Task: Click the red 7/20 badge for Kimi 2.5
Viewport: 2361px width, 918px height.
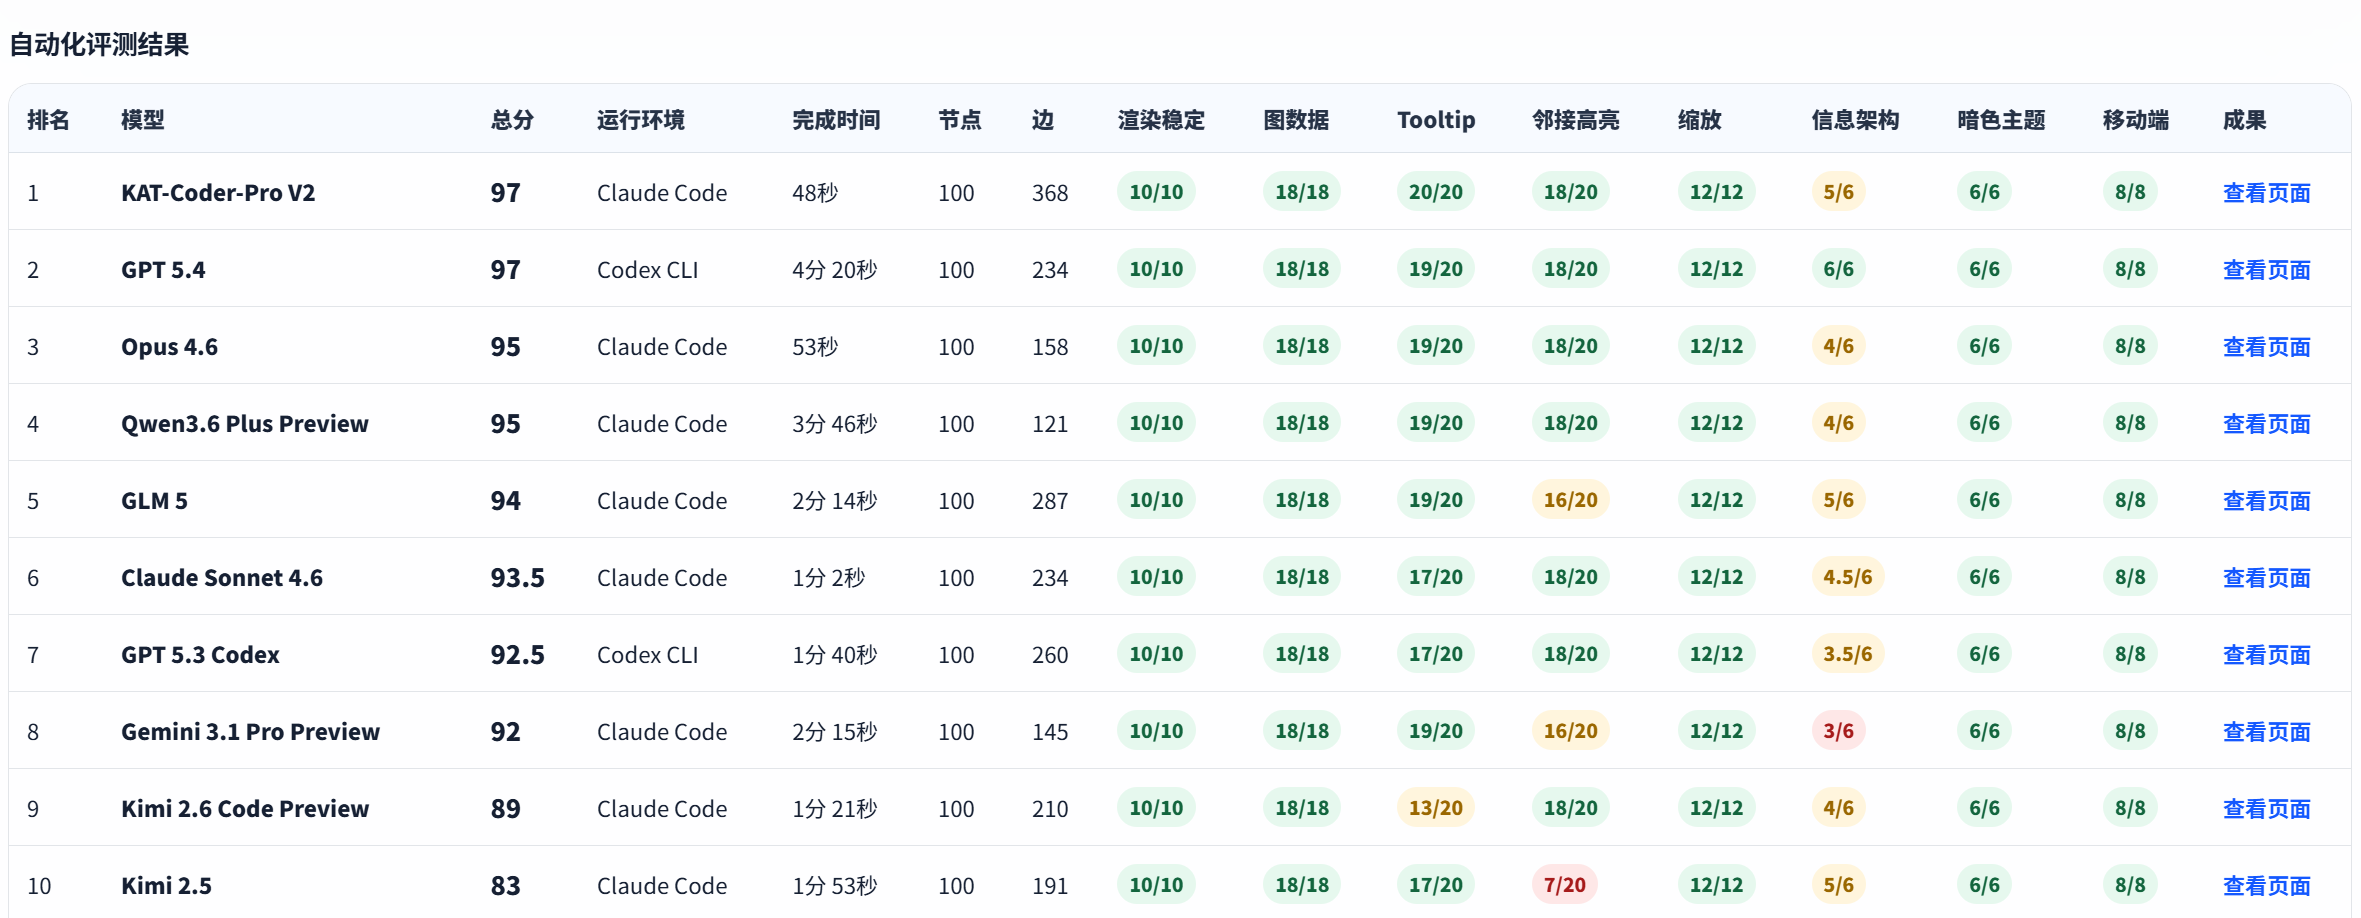Action: [1564, 885]
